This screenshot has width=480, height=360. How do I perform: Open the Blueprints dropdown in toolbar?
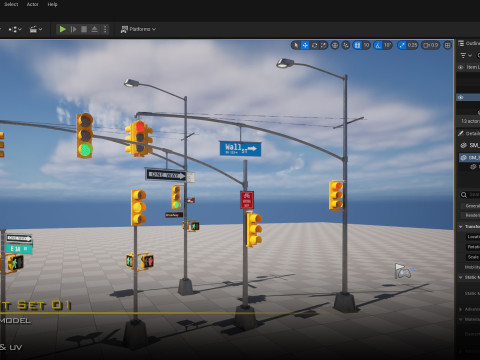(x=15, y=29)
